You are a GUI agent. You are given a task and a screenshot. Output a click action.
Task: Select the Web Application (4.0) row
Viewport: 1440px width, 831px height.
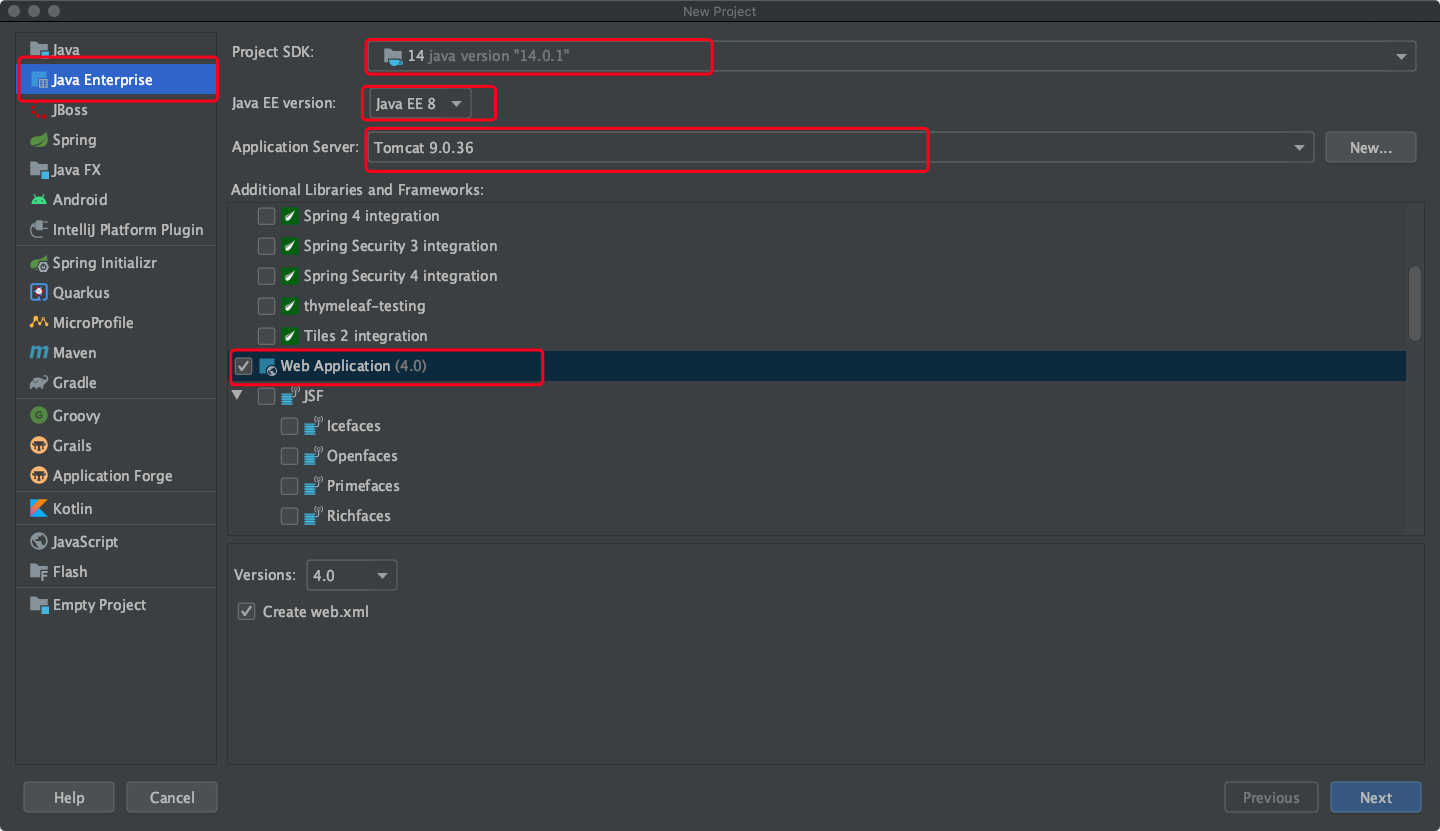[x=817, y=366]
